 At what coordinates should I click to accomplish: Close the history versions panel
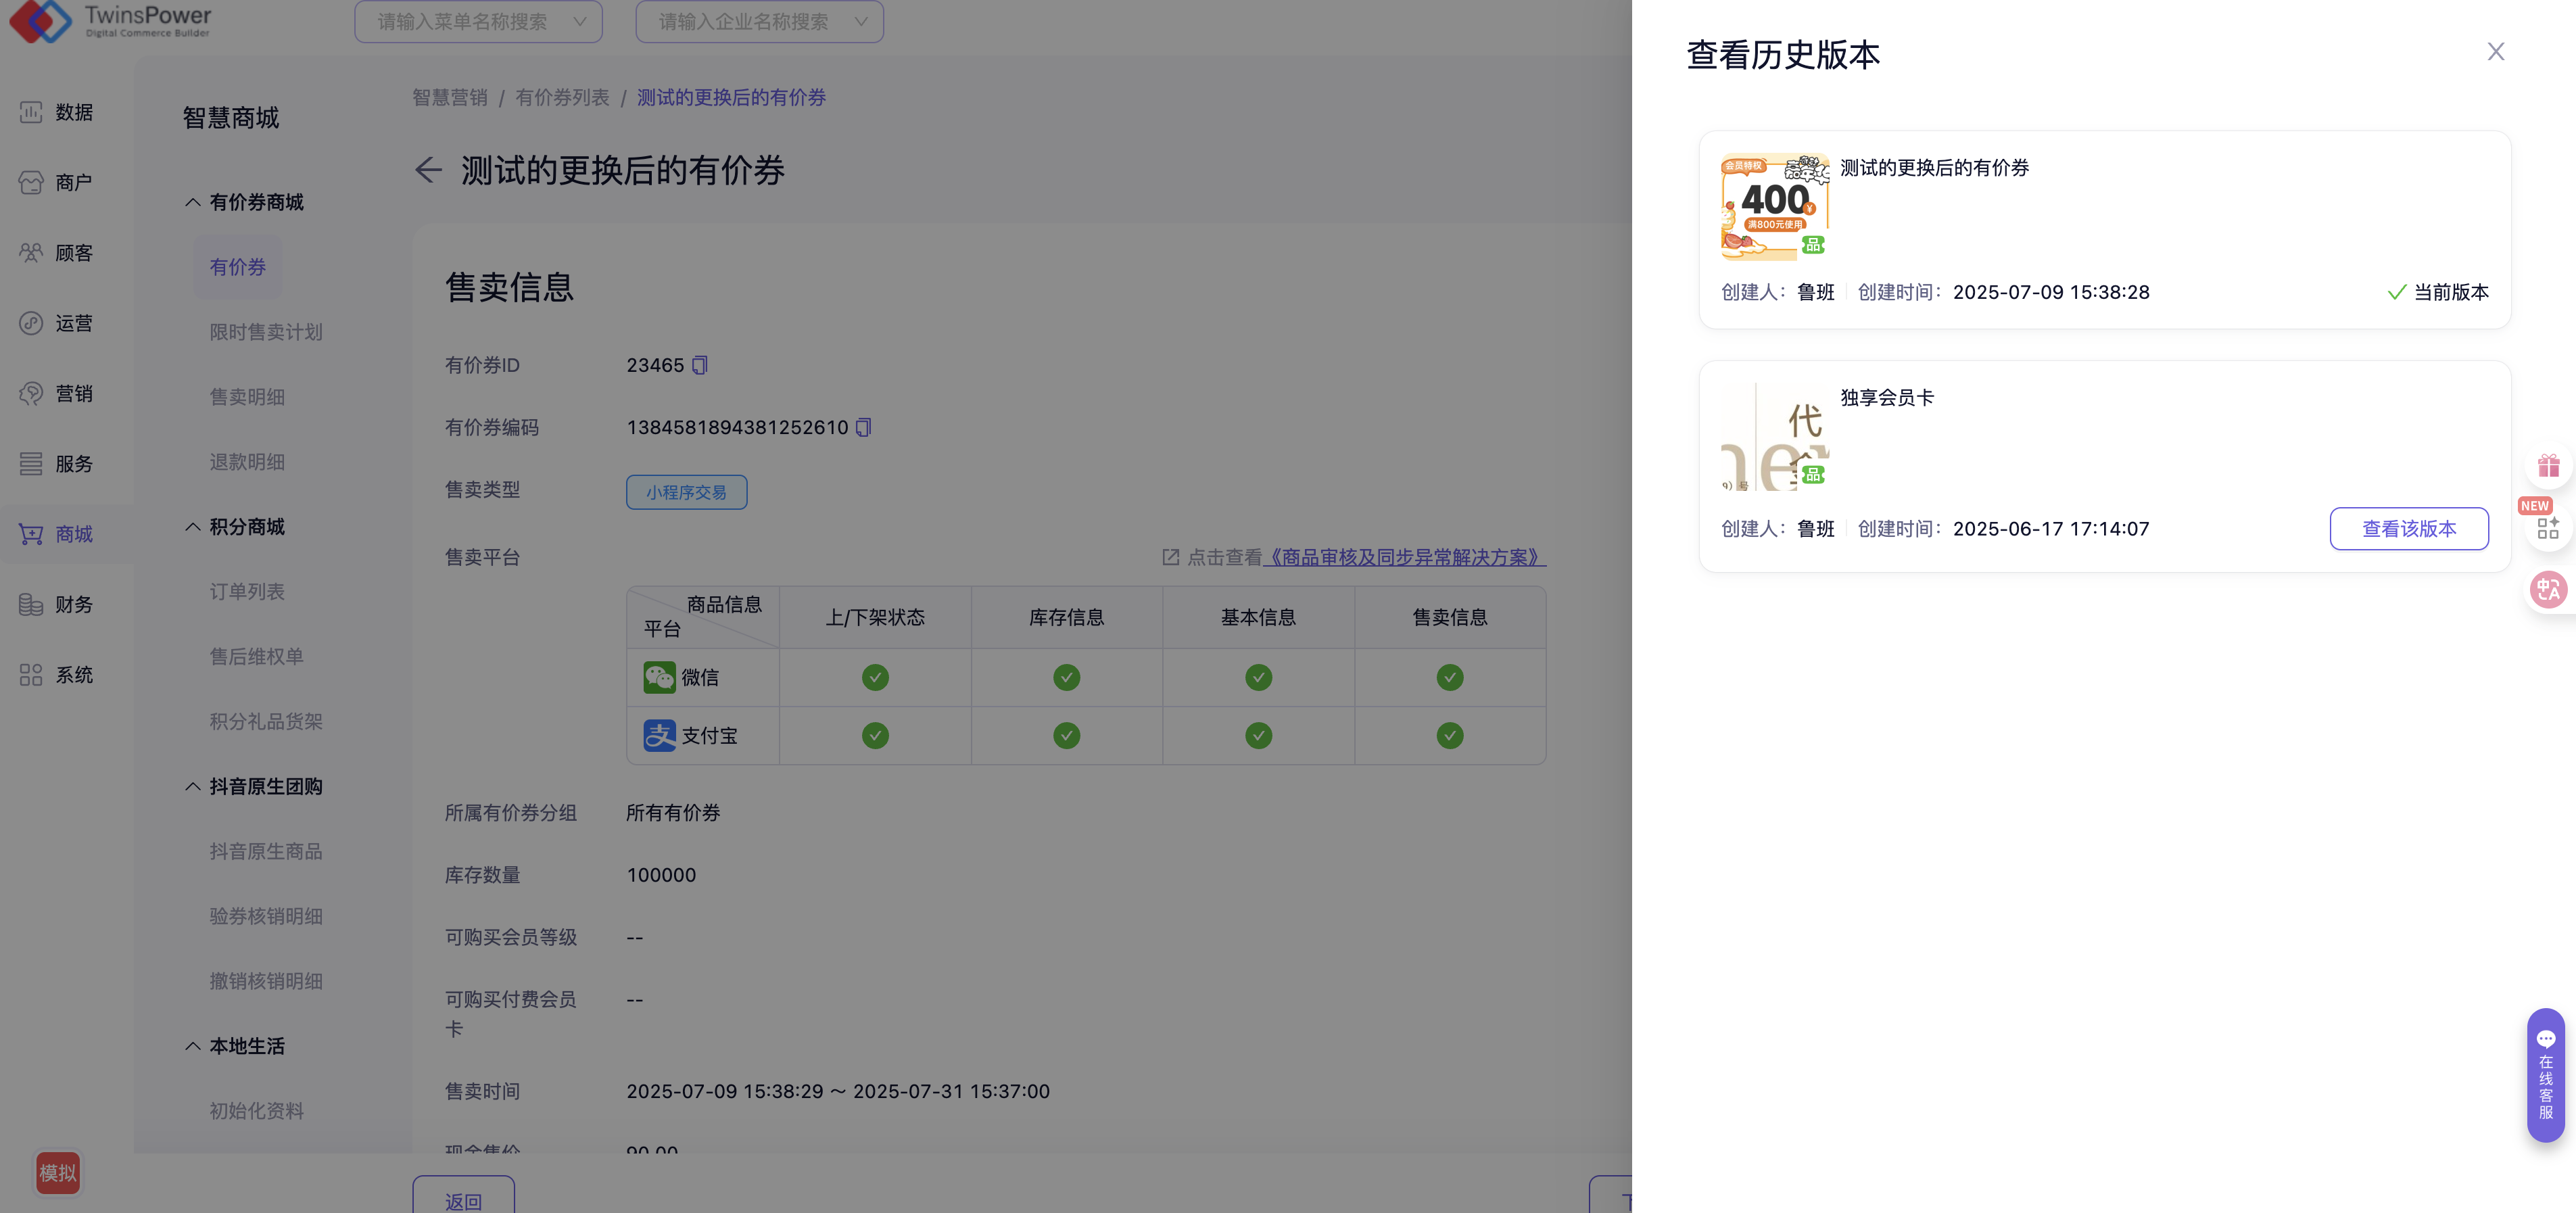point(2495,52)
